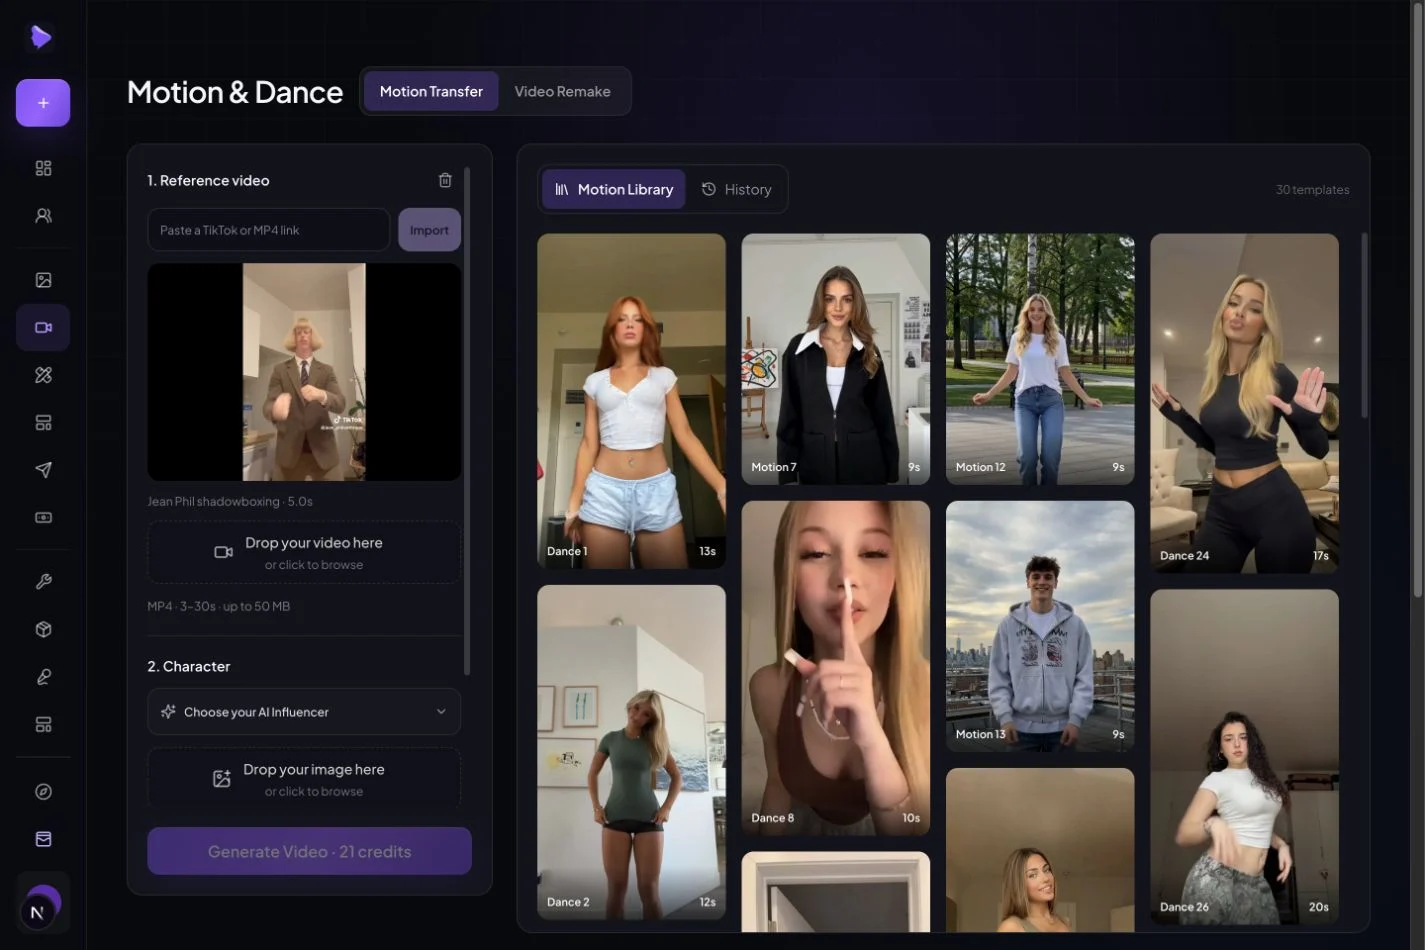Select the Motion 12 template thumbnail

point(1040,359)
